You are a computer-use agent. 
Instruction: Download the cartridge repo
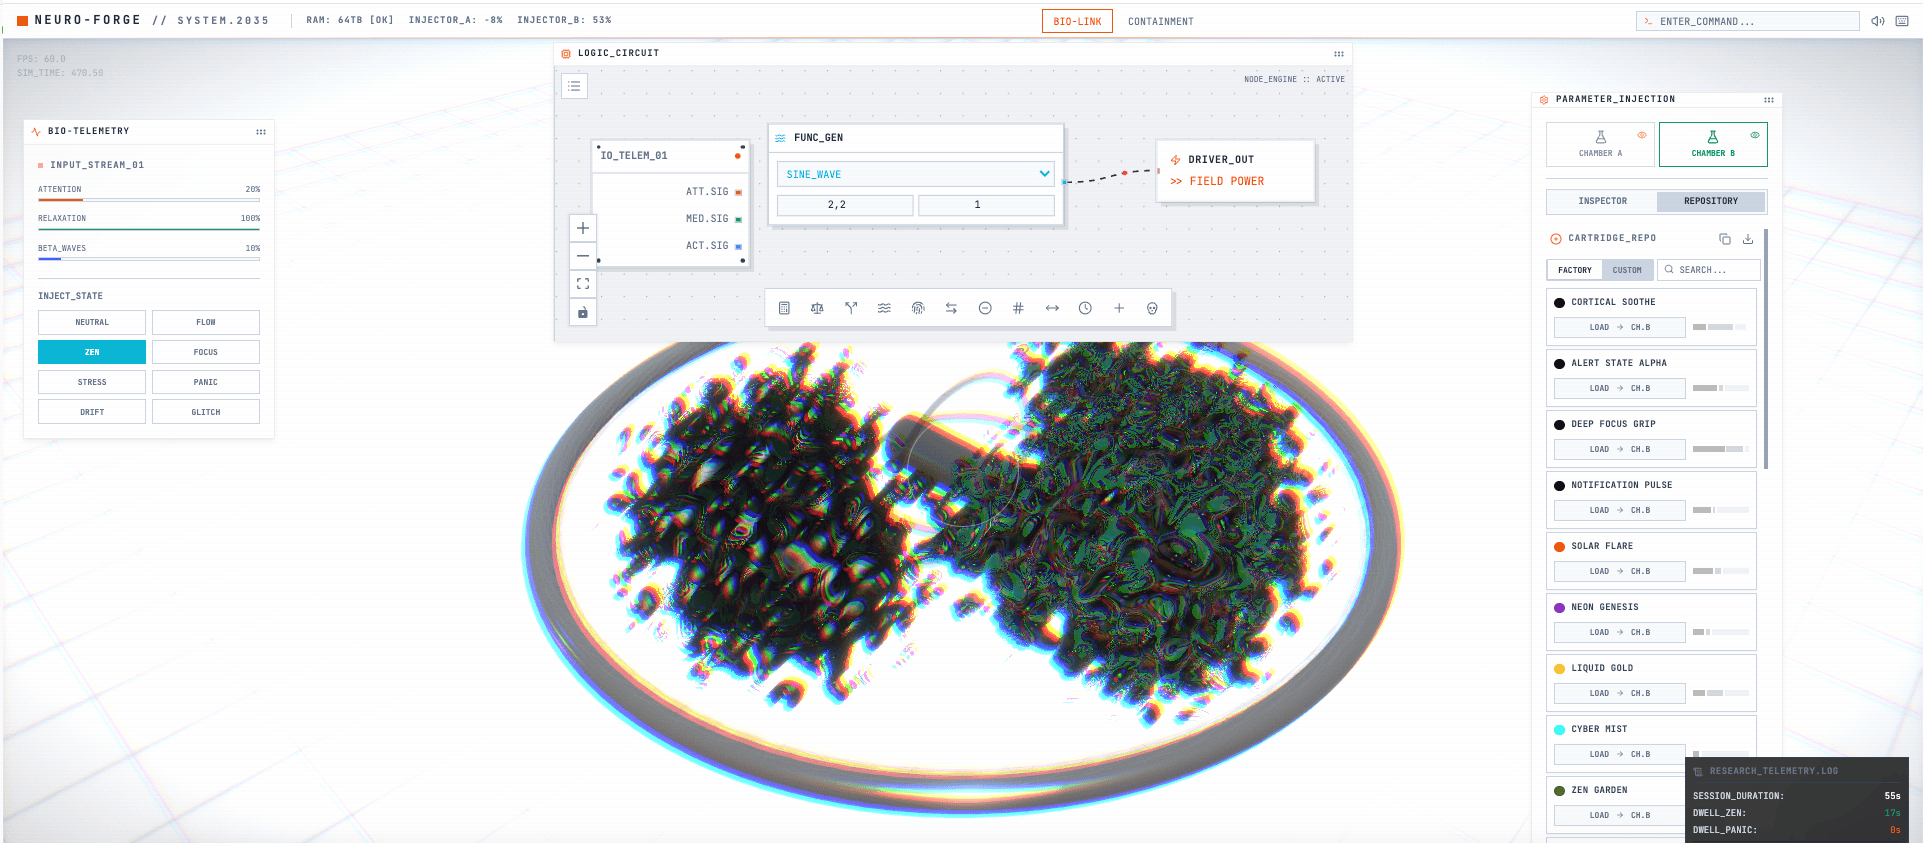[1748, 239]
